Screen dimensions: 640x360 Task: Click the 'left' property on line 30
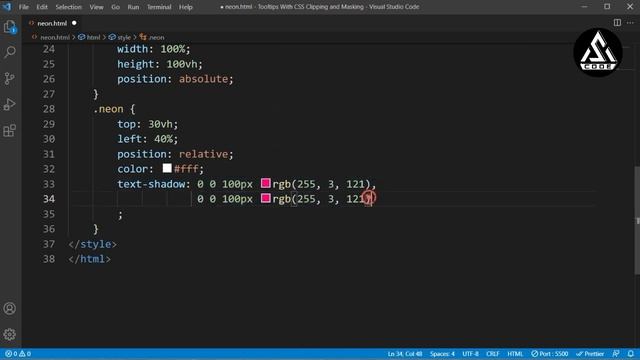coord(129,139)
